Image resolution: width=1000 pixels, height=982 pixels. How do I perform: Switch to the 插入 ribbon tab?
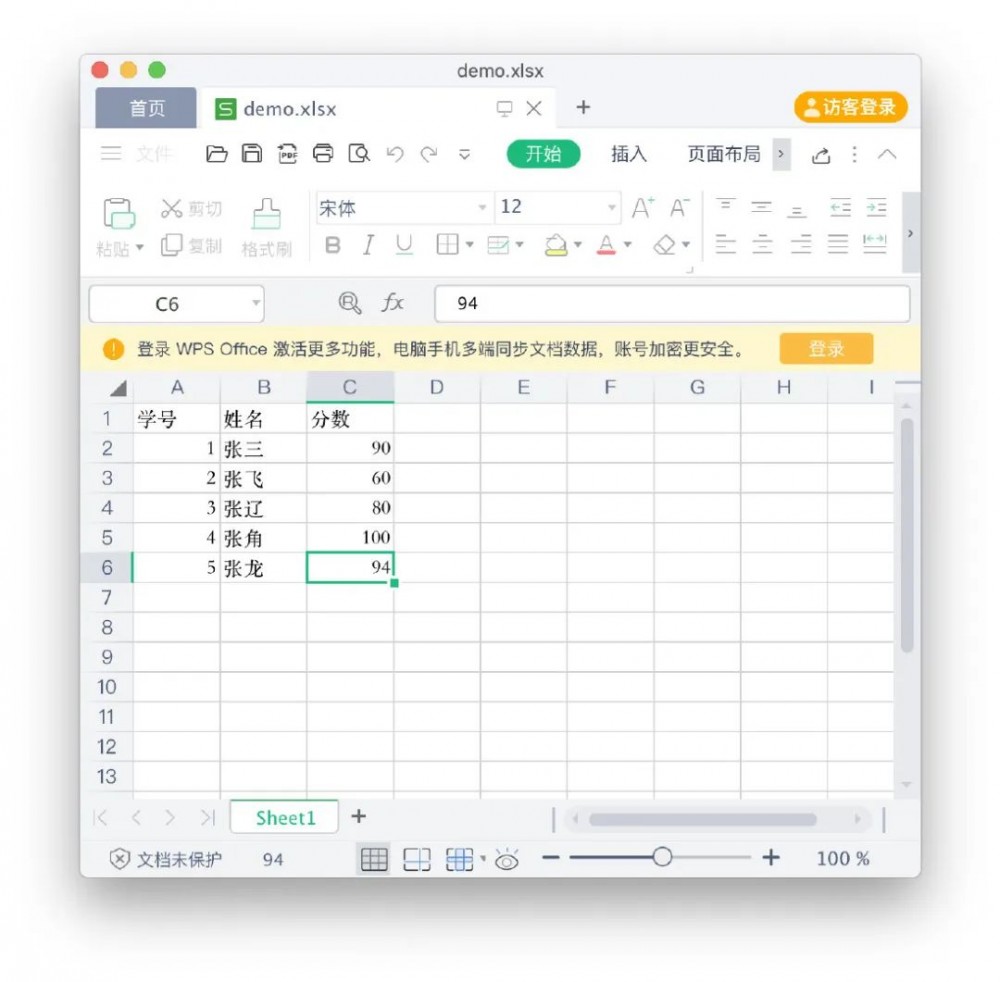pos(627,155)
